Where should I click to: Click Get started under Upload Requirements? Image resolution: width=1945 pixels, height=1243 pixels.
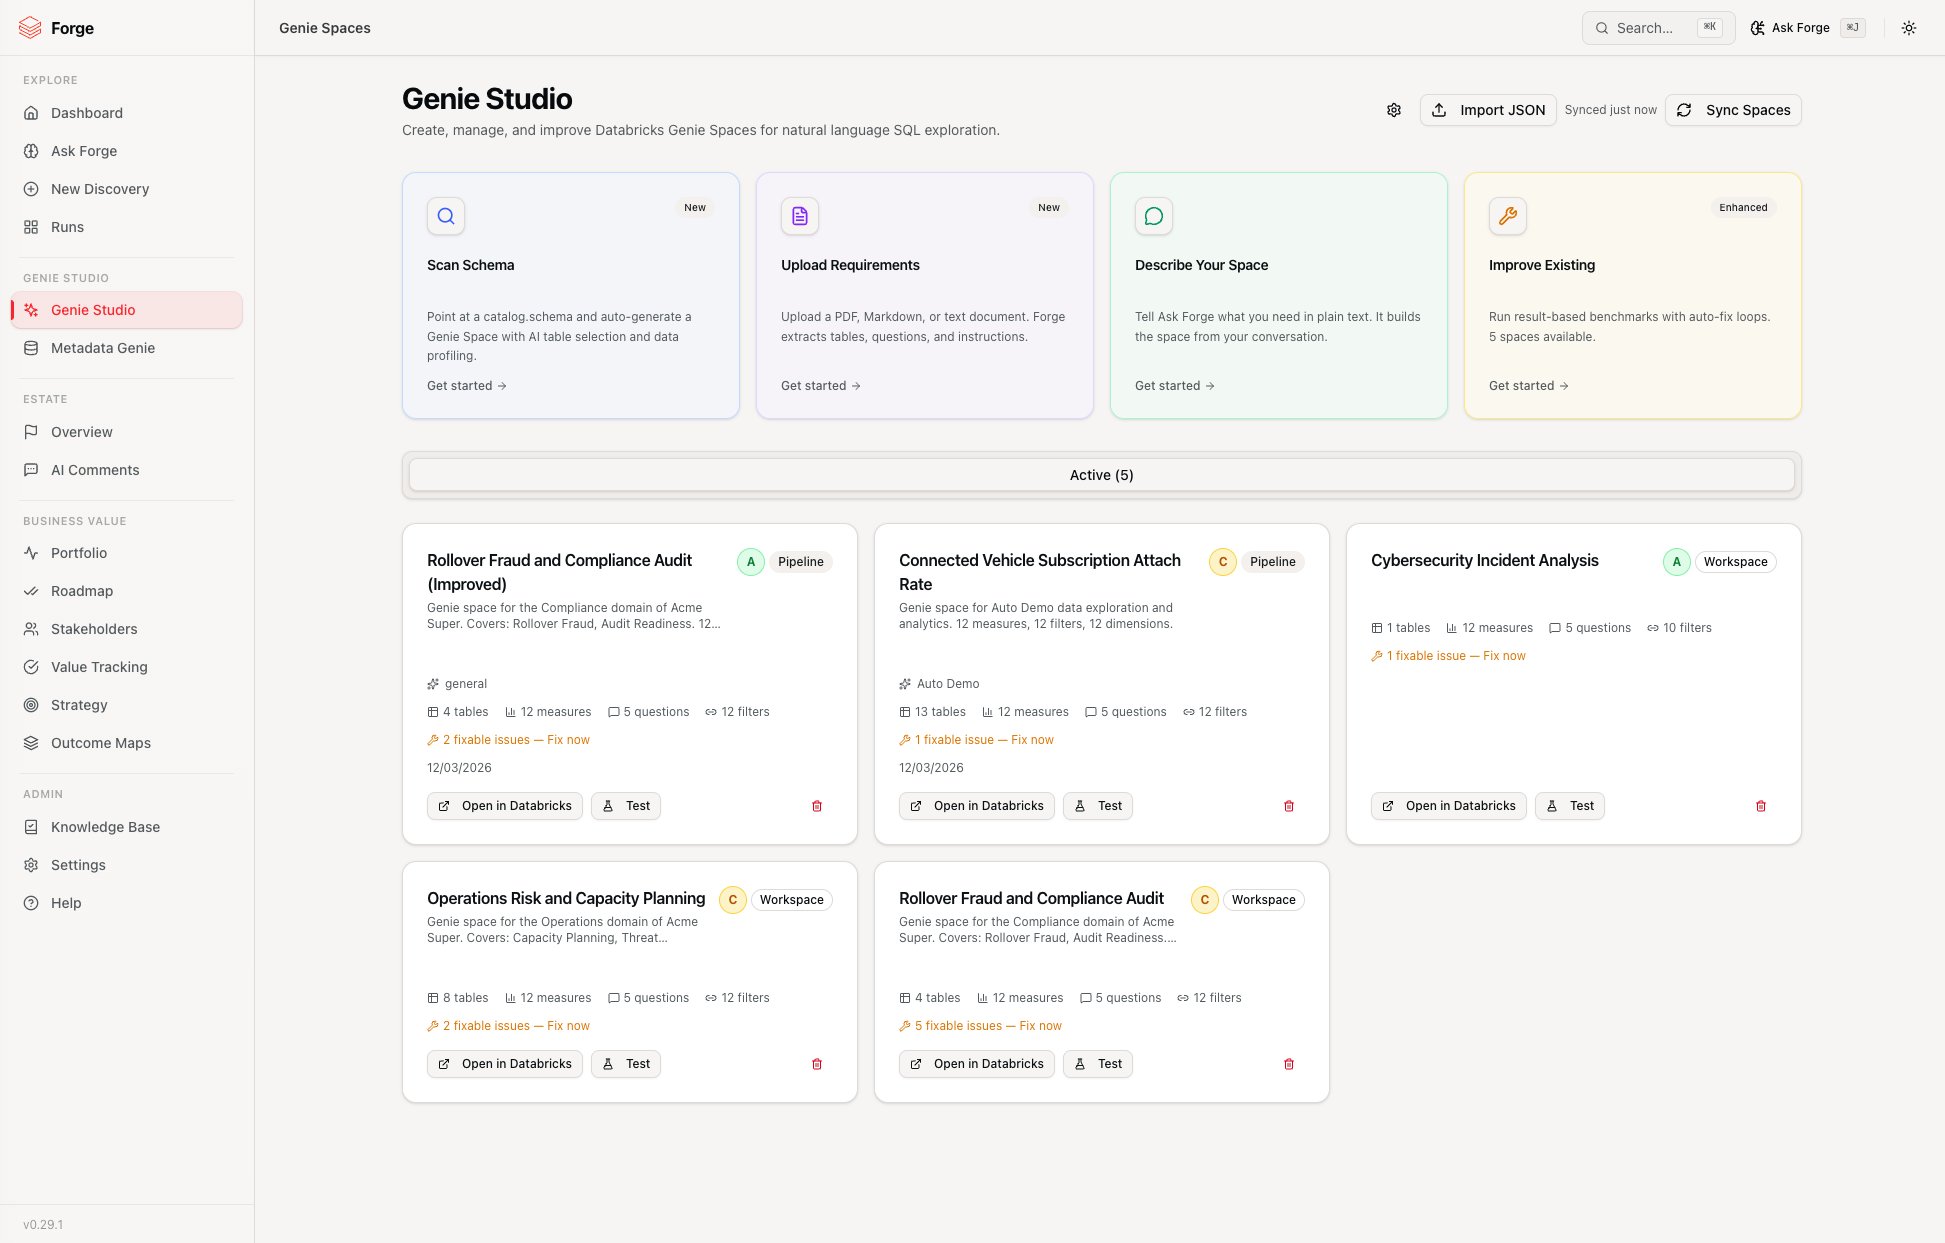coord(821,386)
